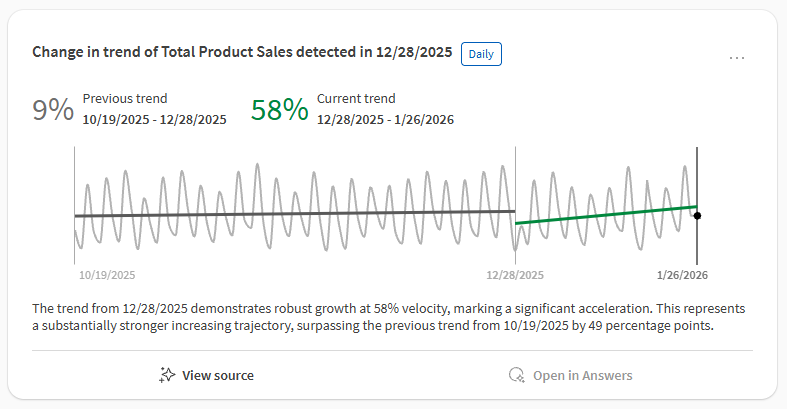Click the 10/19/2025 - 12/28/2025 date range

pos(155,119)
